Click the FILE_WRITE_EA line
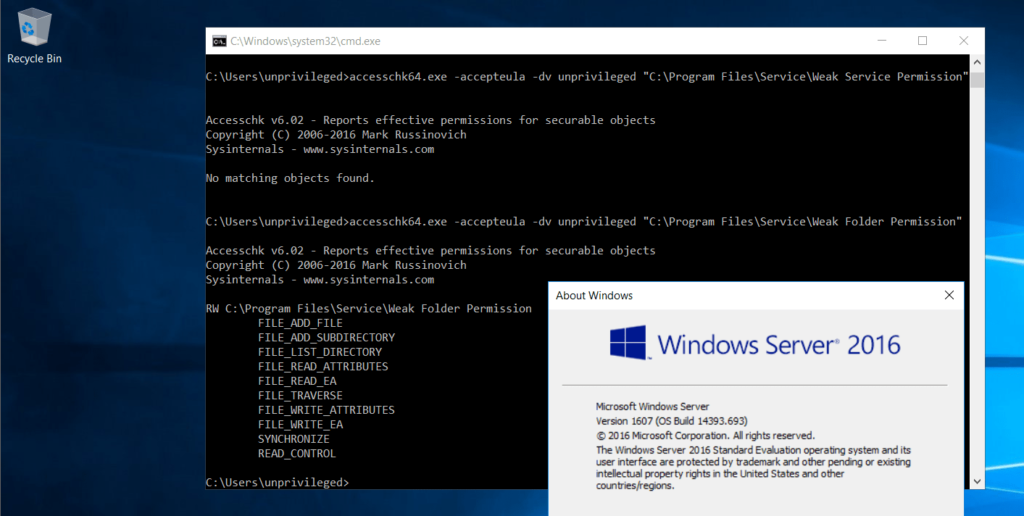The width and height of the screenshot is (1024, 516). pos(300,425)
